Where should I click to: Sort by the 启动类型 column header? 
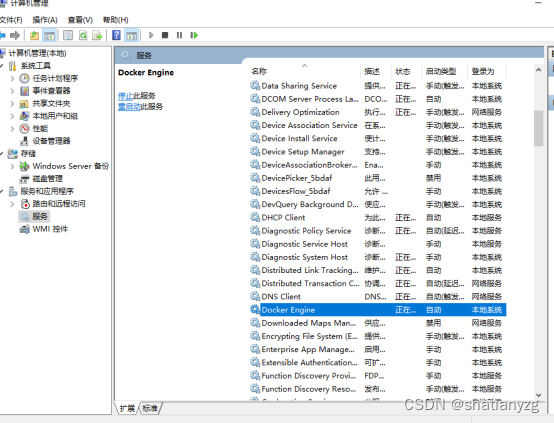click(x=444, y=71)
